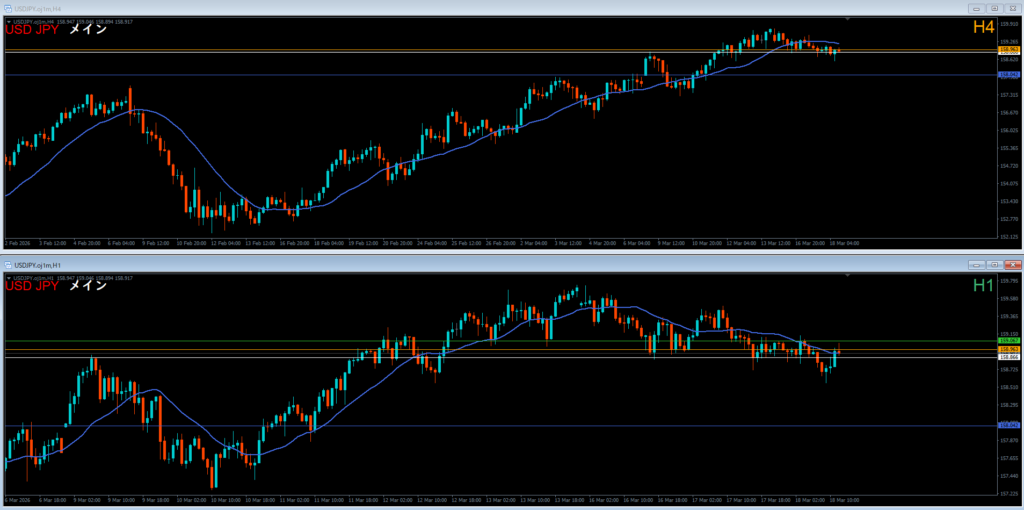The width and height of the screenshot is (1024, 510).
Task: Minimize the H1 chart window
Action: [978, 264]
